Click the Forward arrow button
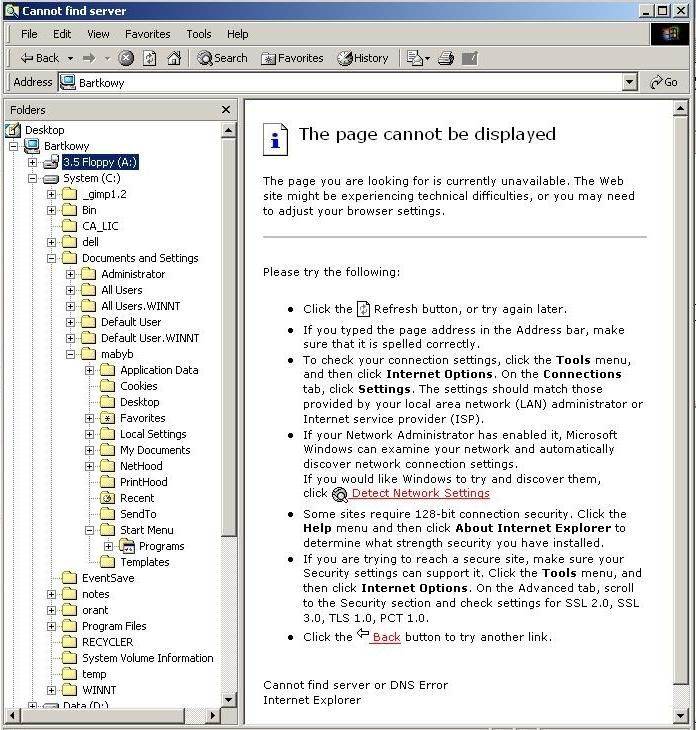696x730 pixels. click(x=89, y=58)
